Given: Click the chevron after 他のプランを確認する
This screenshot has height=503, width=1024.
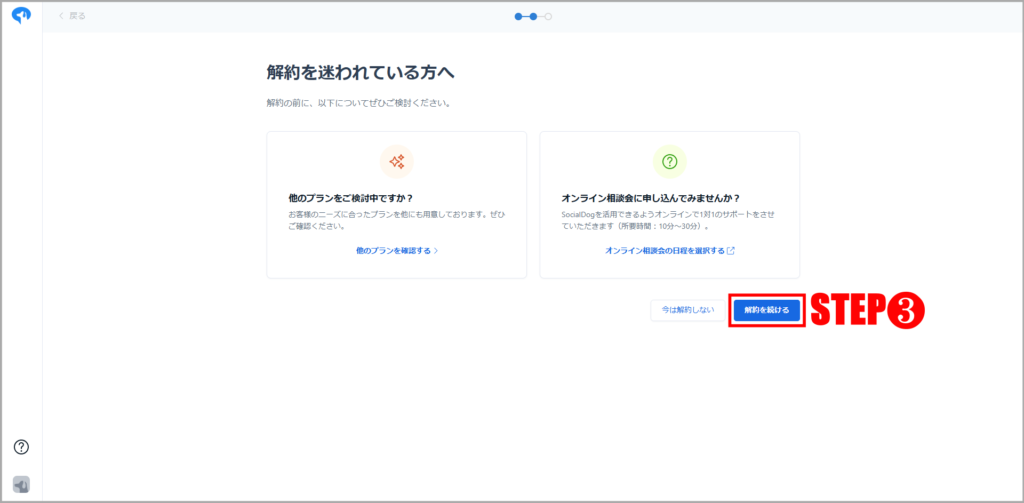Looking at the screenshot, I should (436, 251).
